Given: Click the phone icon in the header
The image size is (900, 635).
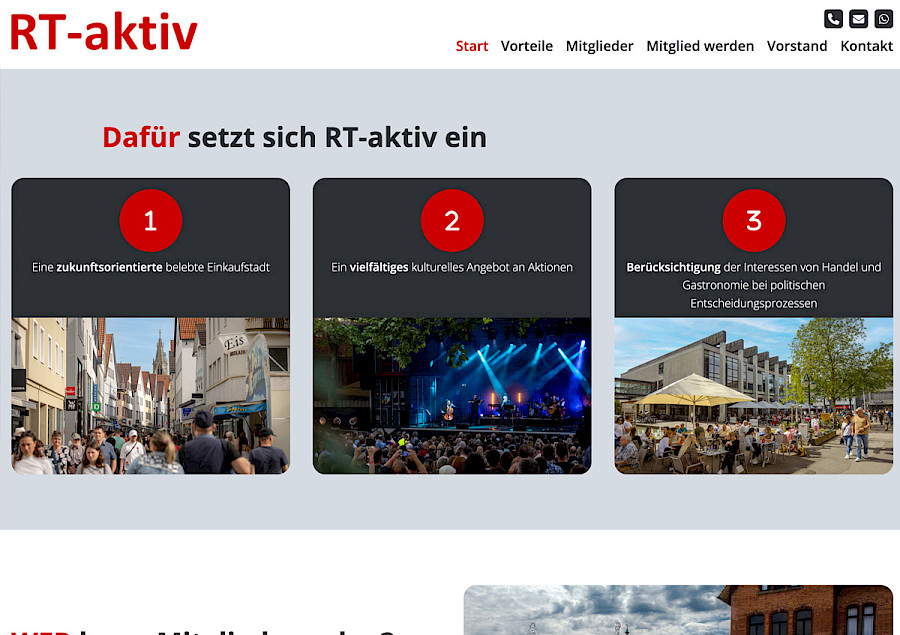Looking at the screenshot, I should (833, 19).
